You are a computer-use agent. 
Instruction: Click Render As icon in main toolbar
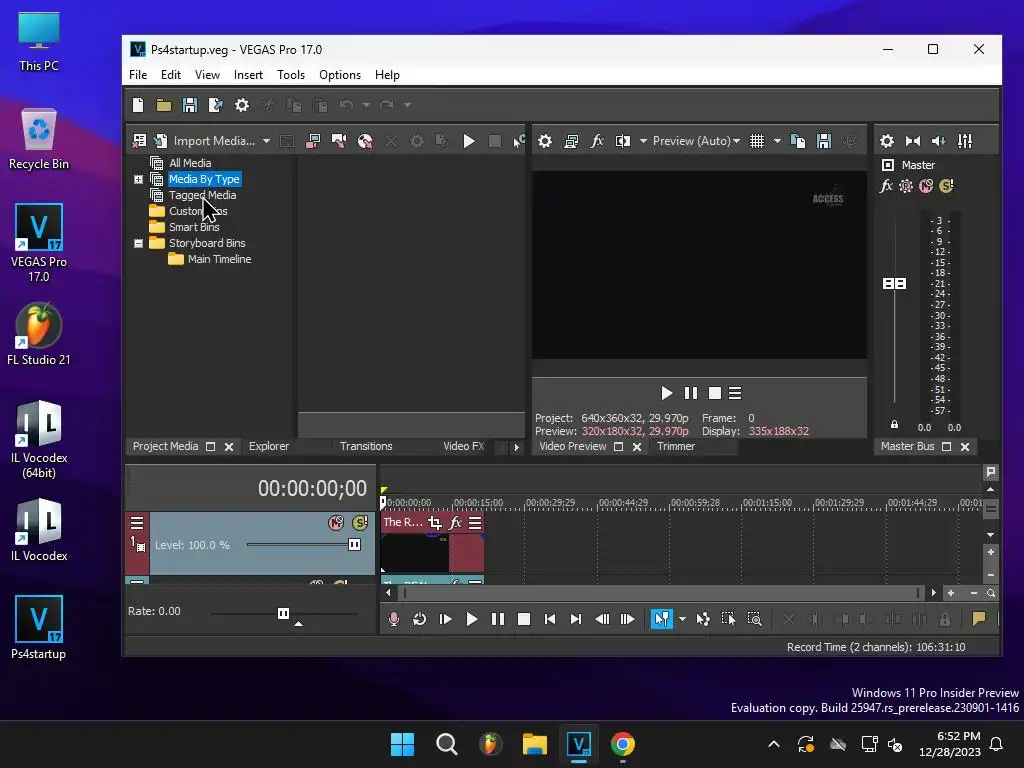coord(216,105)
